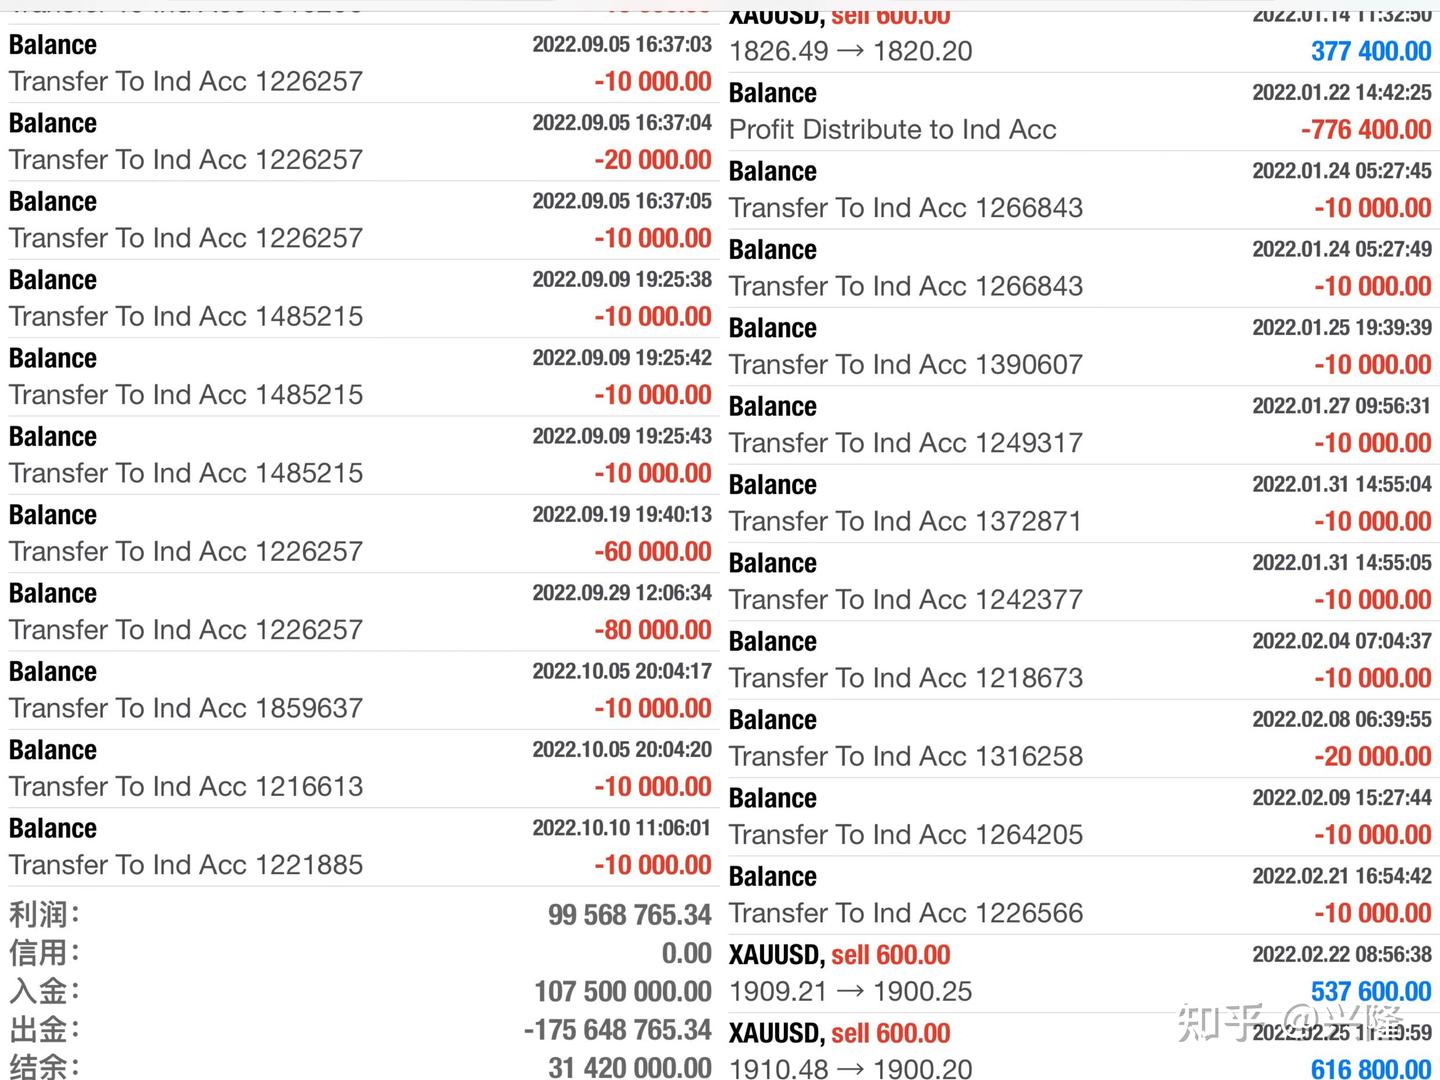Tap the -80 000.00 transfer amount
Viewport: 1440px width, 1080px height.
click(x=652, y=630)
